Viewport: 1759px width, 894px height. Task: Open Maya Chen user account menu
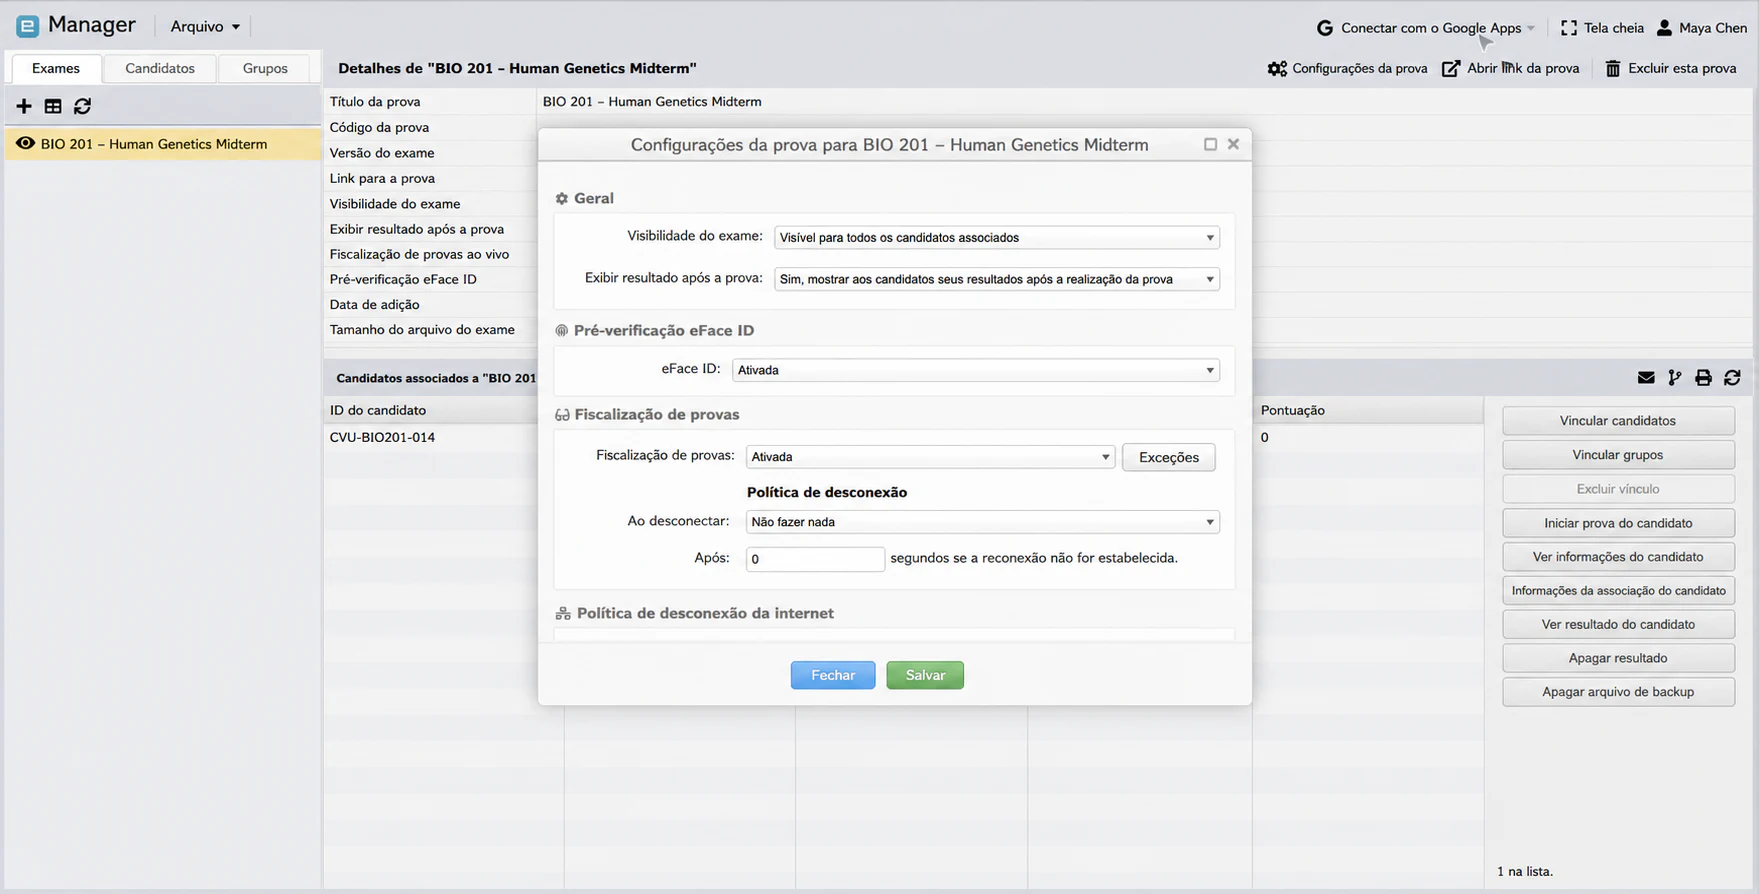tap(1702, 28)
